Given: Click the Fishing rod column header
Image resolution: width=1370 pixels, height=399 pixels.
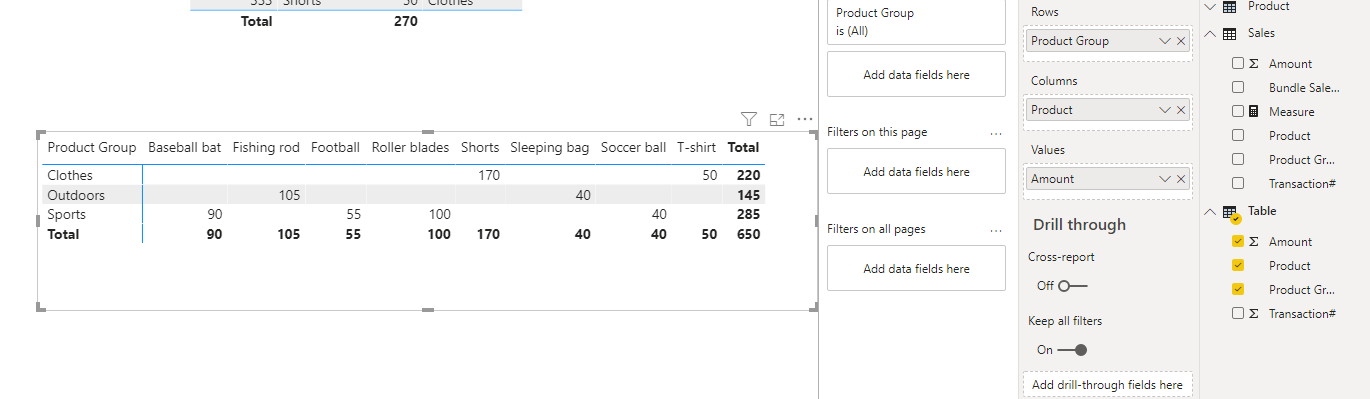Looking at the screenshot, I should (x=266, y=147).
